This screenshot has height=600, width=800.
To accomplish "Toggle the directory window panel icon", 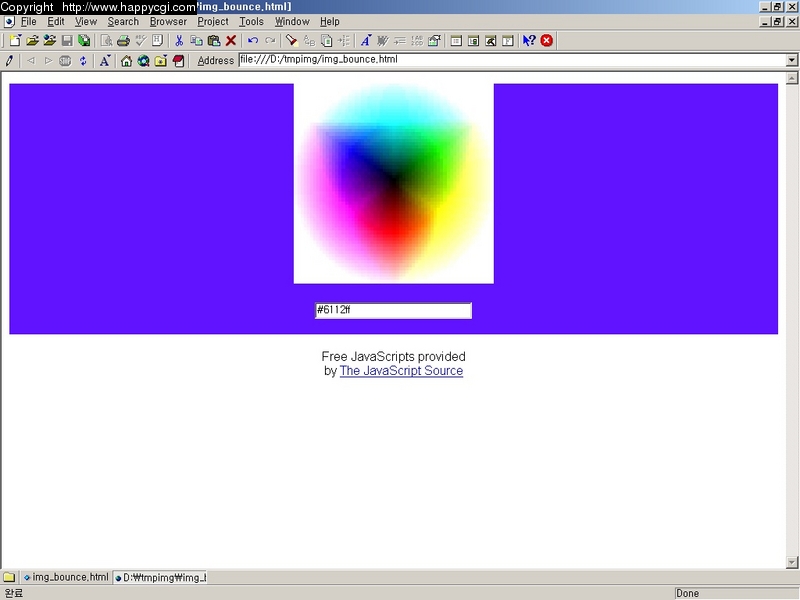I will (x=473, y=40).
